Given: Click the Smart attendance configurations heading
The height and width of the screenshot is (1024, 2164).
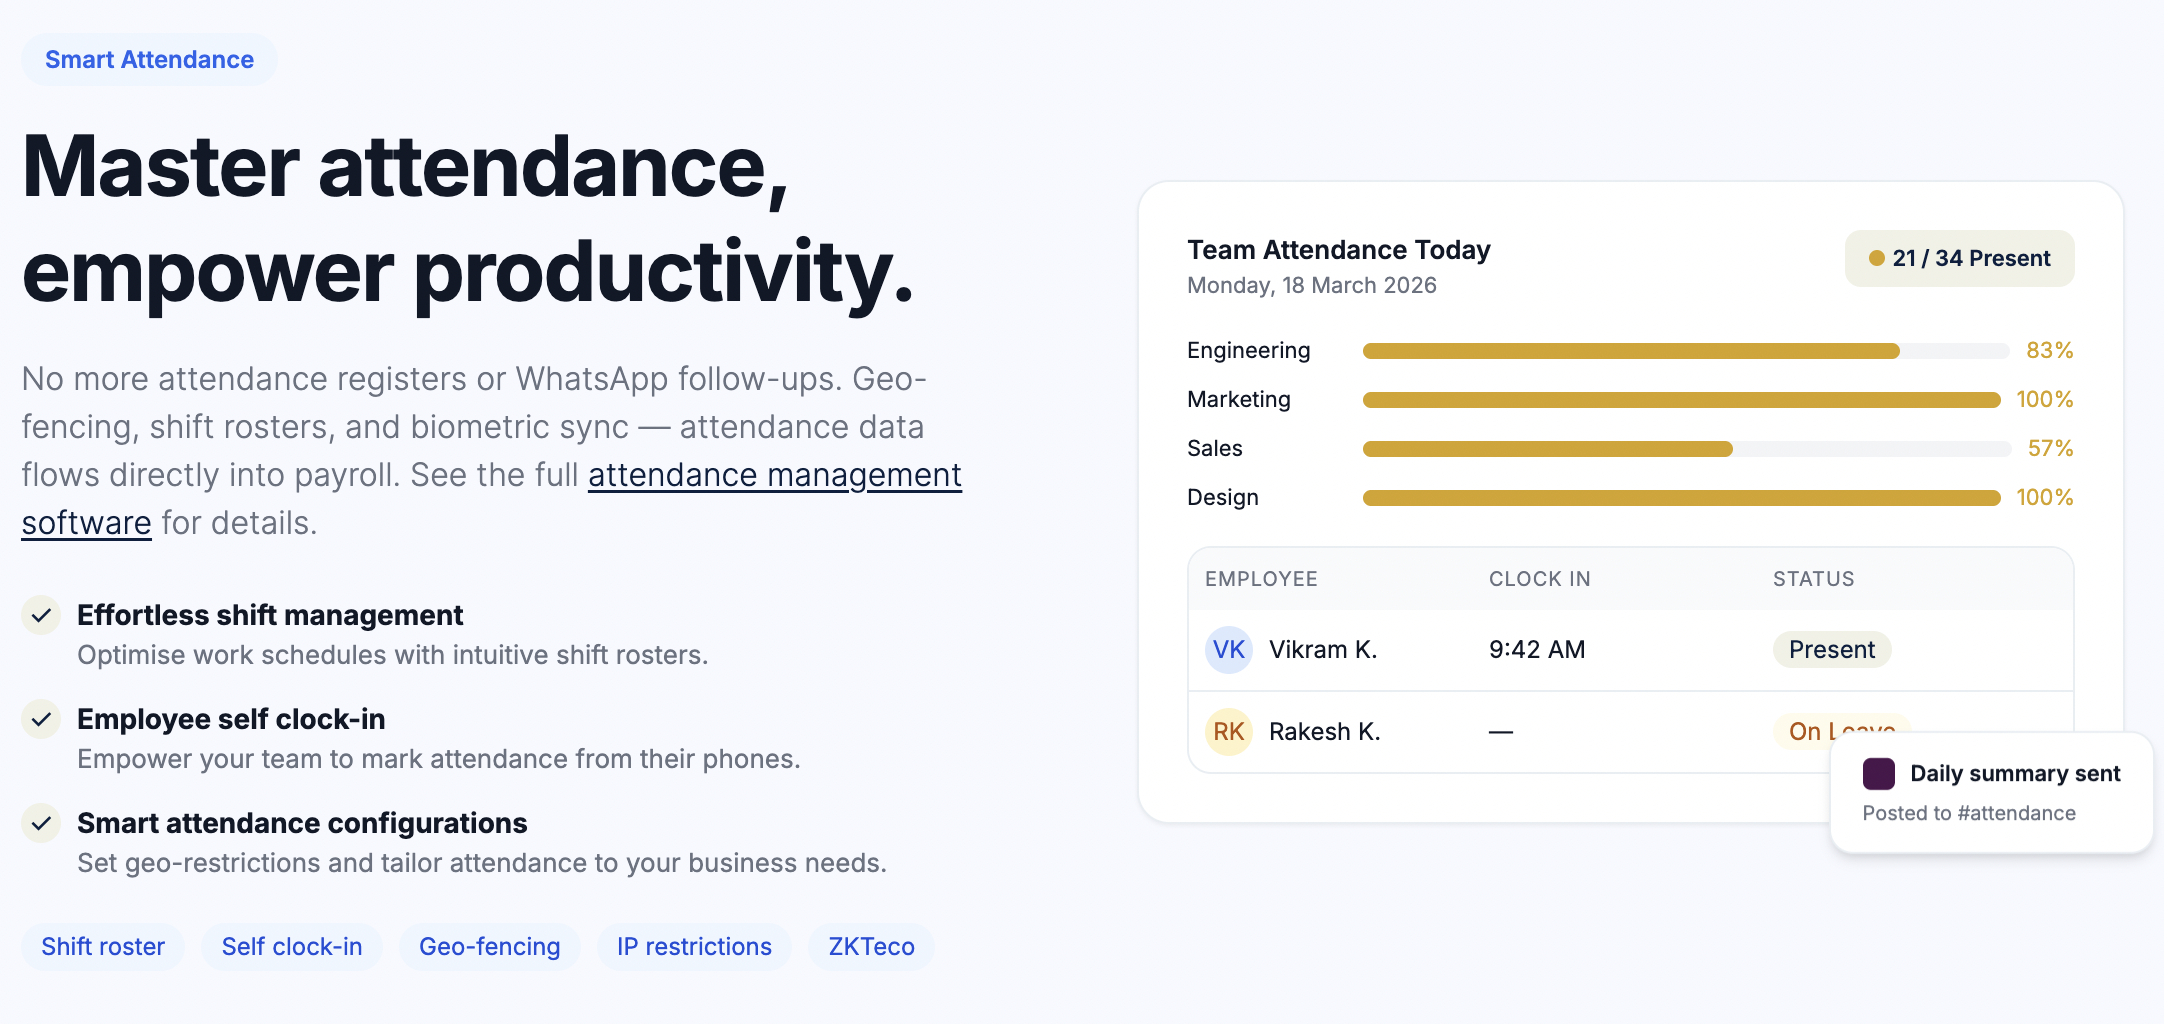Looking at the screenshot, I should click(302, 824).
